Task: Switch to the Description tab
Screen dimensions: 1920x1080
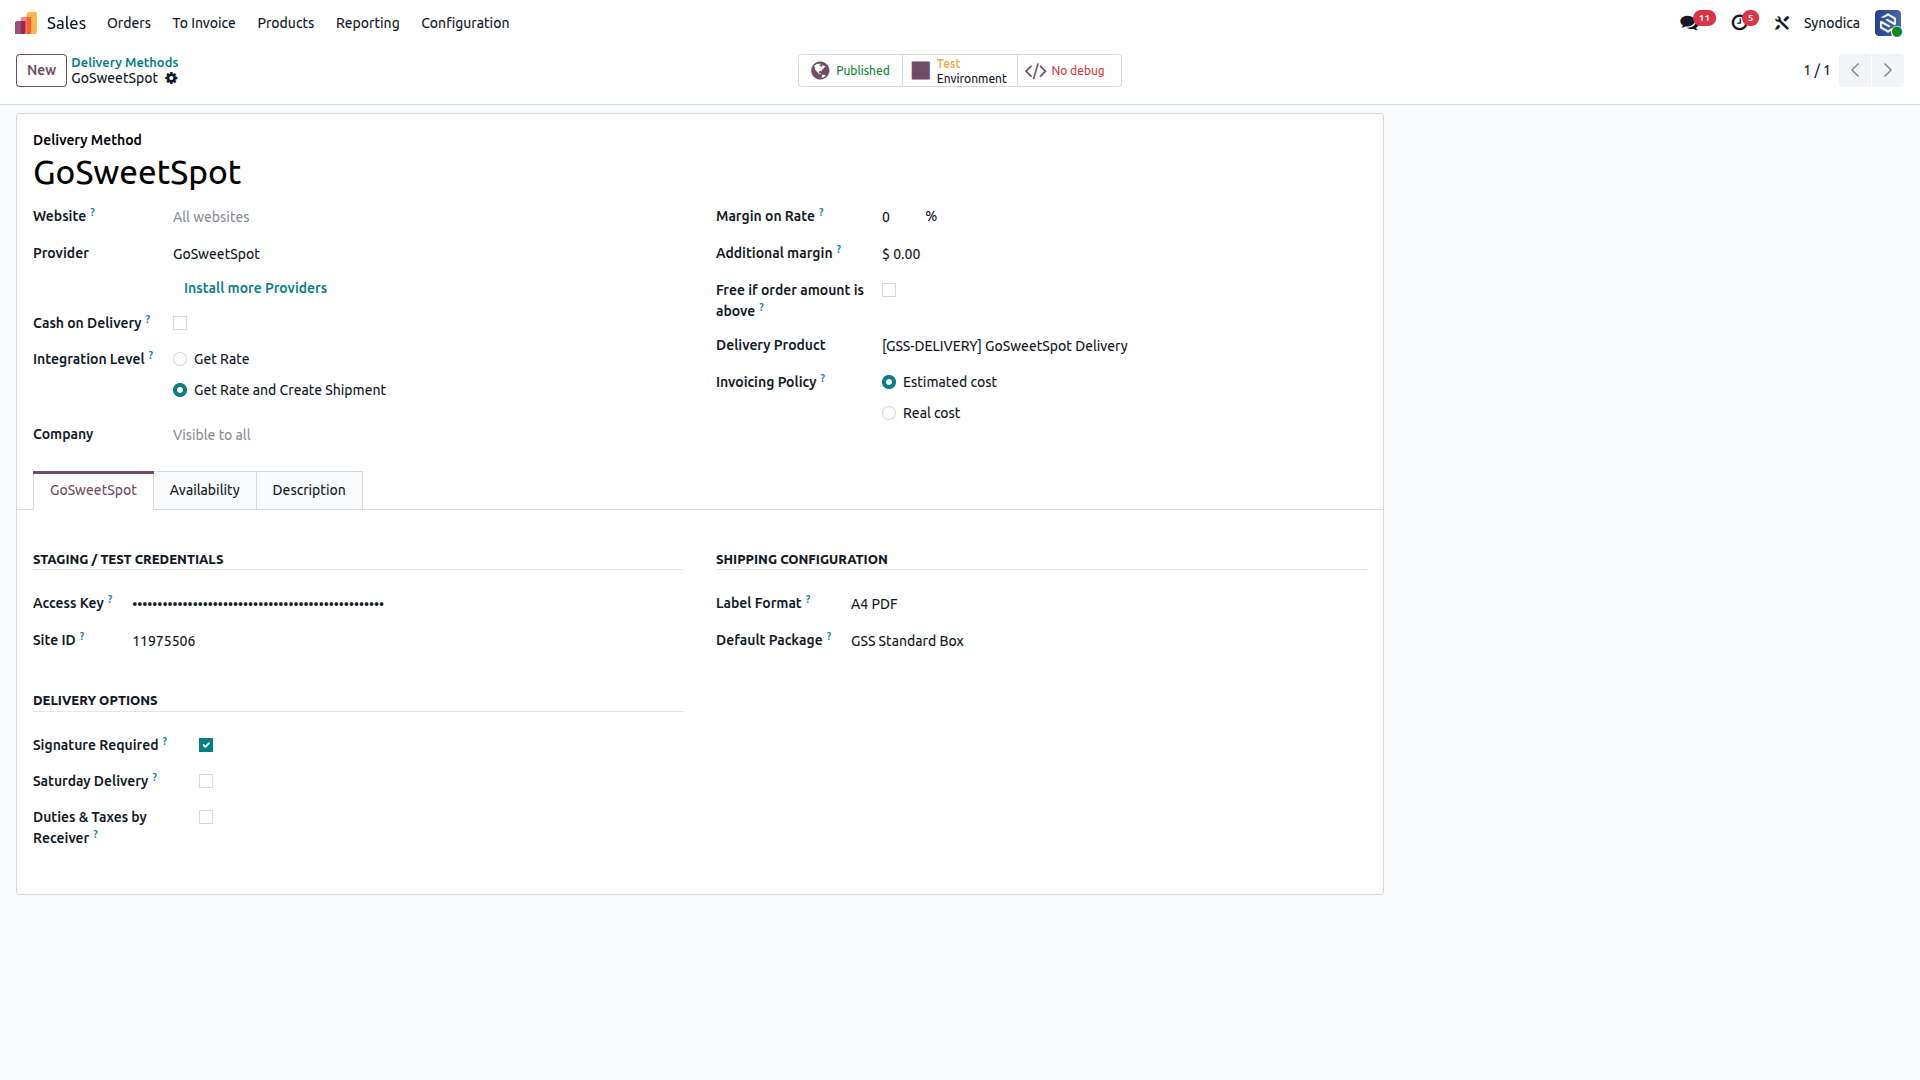Action: coord(309,490)
